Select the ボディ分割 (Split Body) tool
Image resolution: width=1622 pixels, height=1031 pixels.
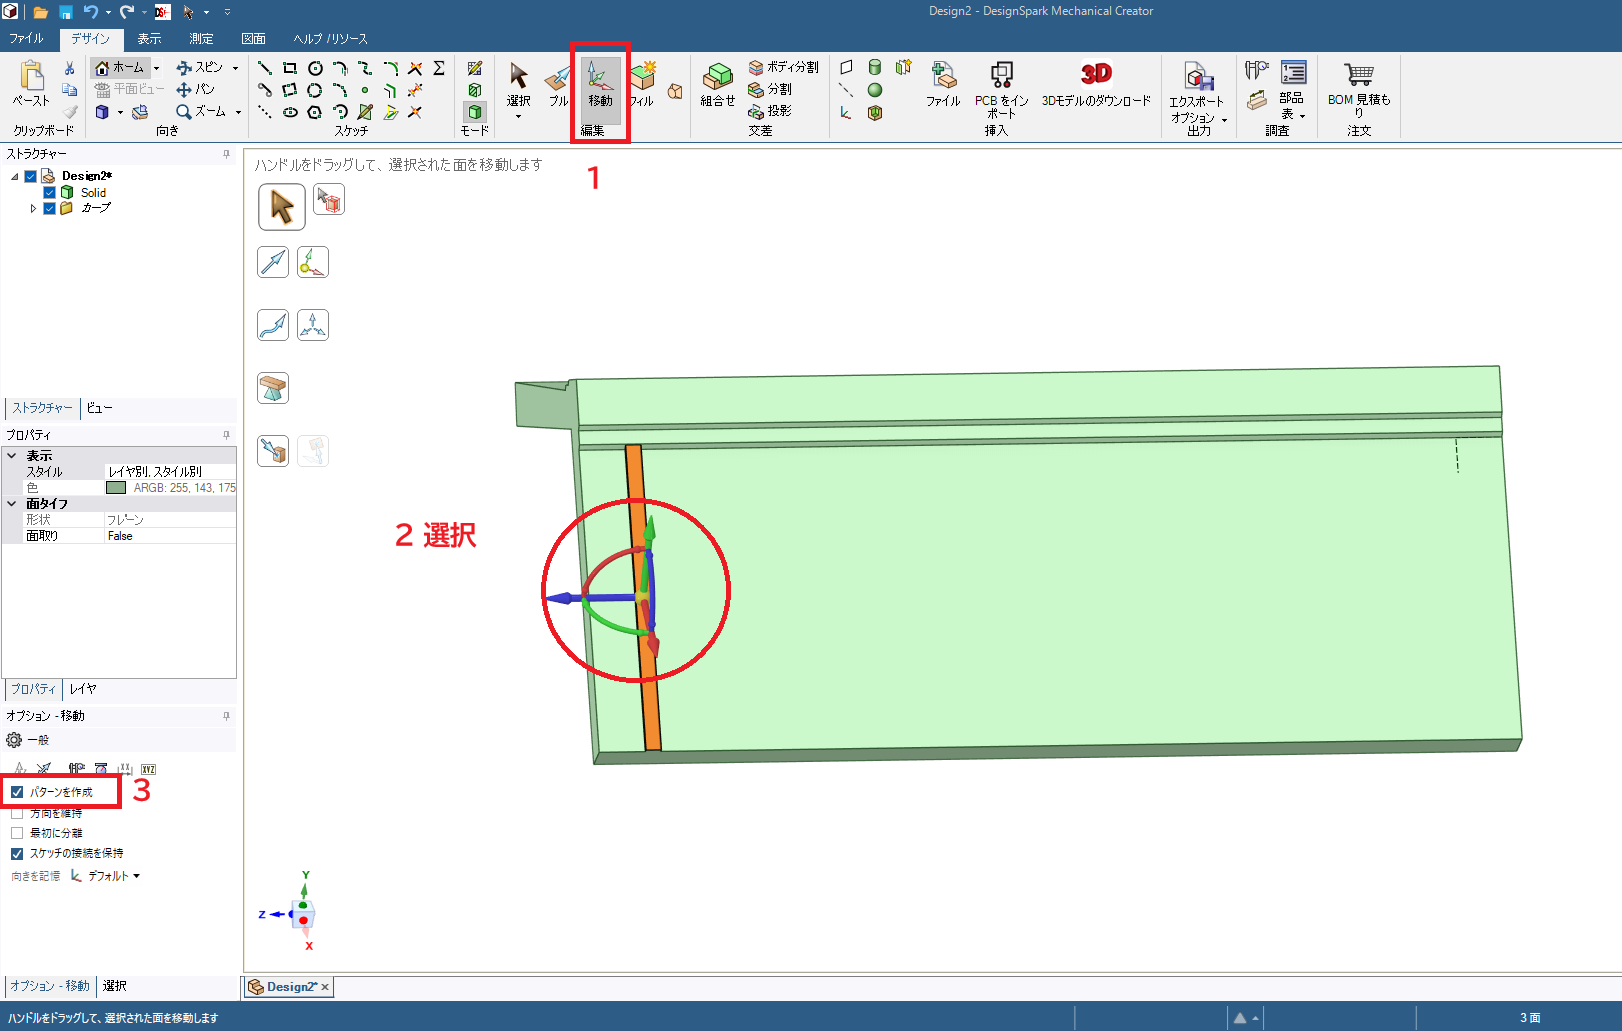(783, 67)
